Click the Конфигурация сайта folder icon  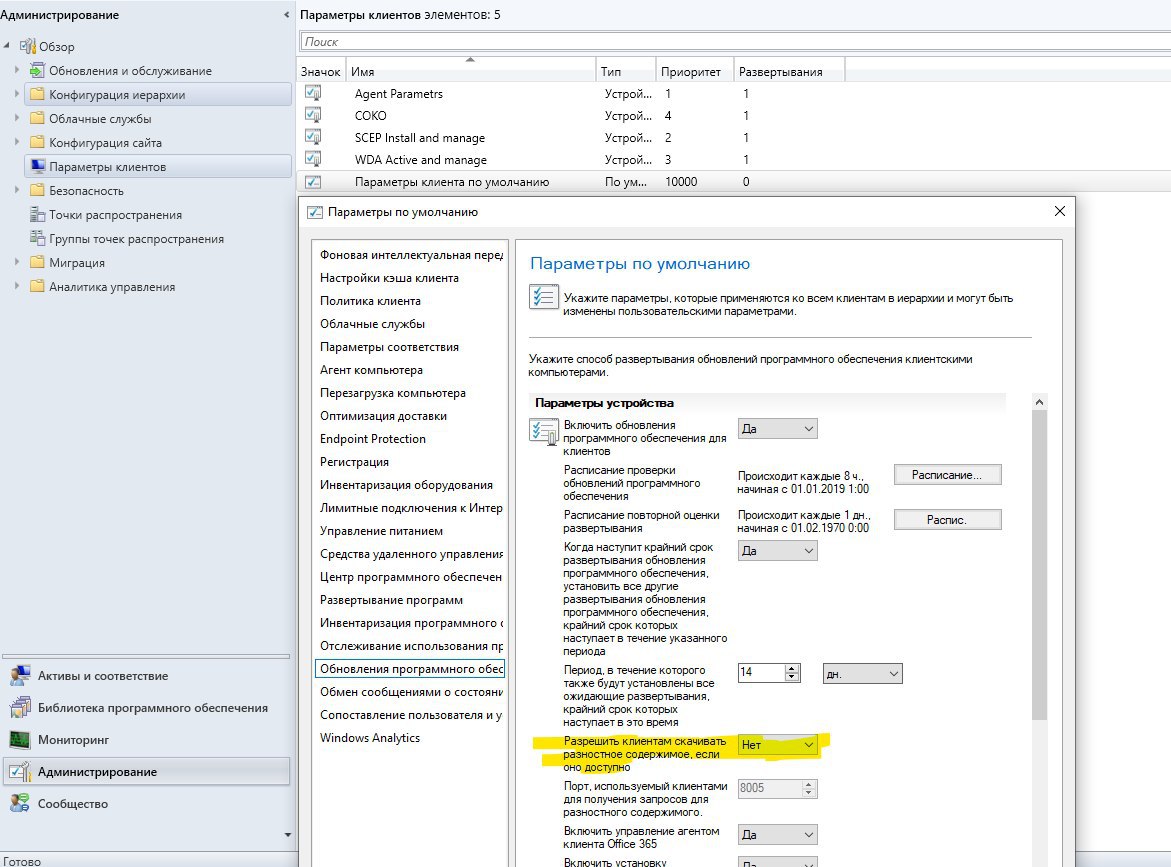(37, 142)
